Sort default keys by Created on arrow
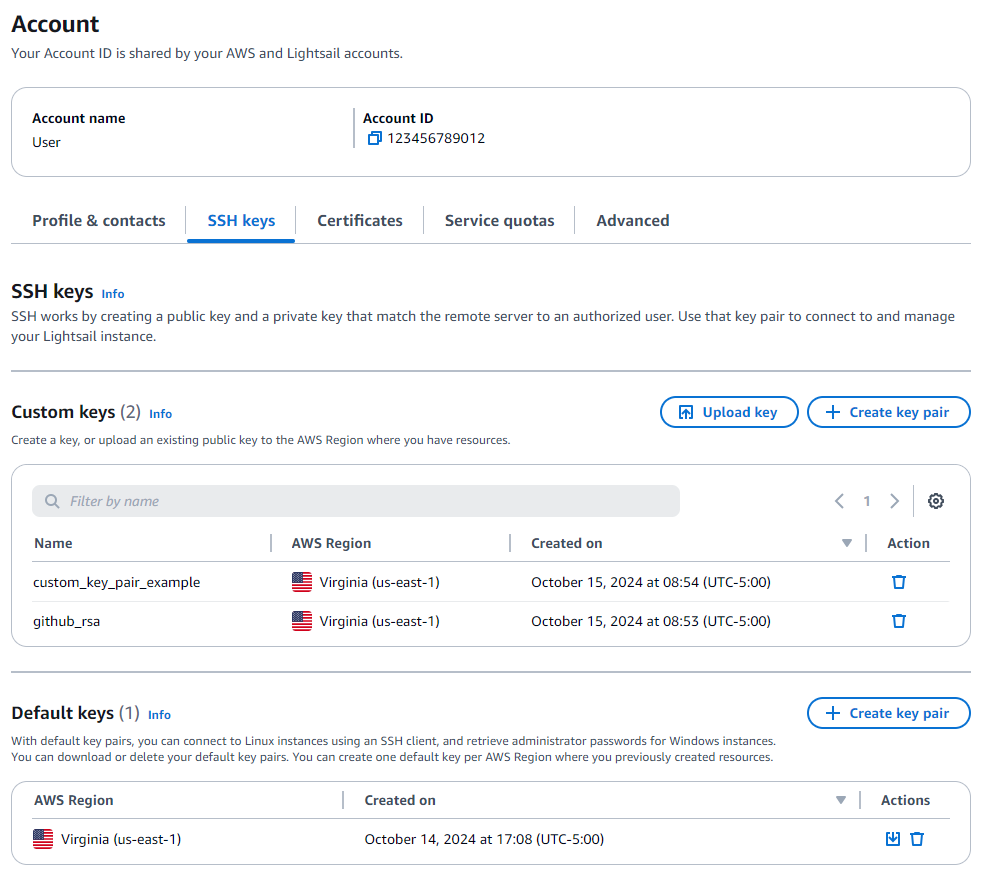 click(x=841, y=800)
